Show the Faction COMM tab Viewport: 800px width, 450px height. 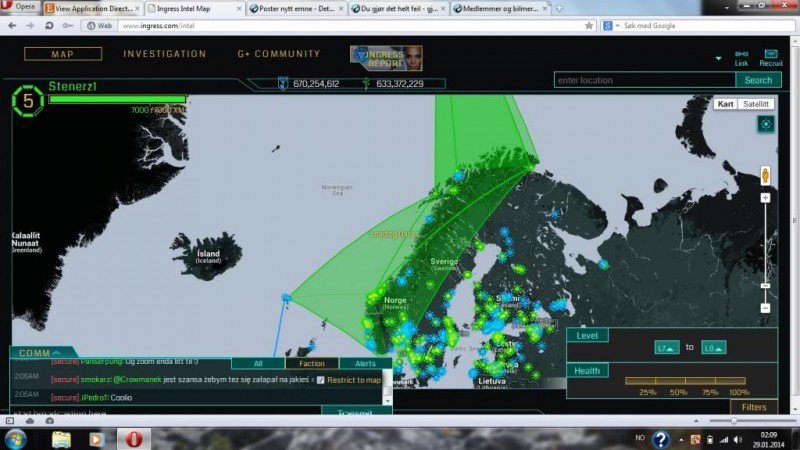[312, 363]
